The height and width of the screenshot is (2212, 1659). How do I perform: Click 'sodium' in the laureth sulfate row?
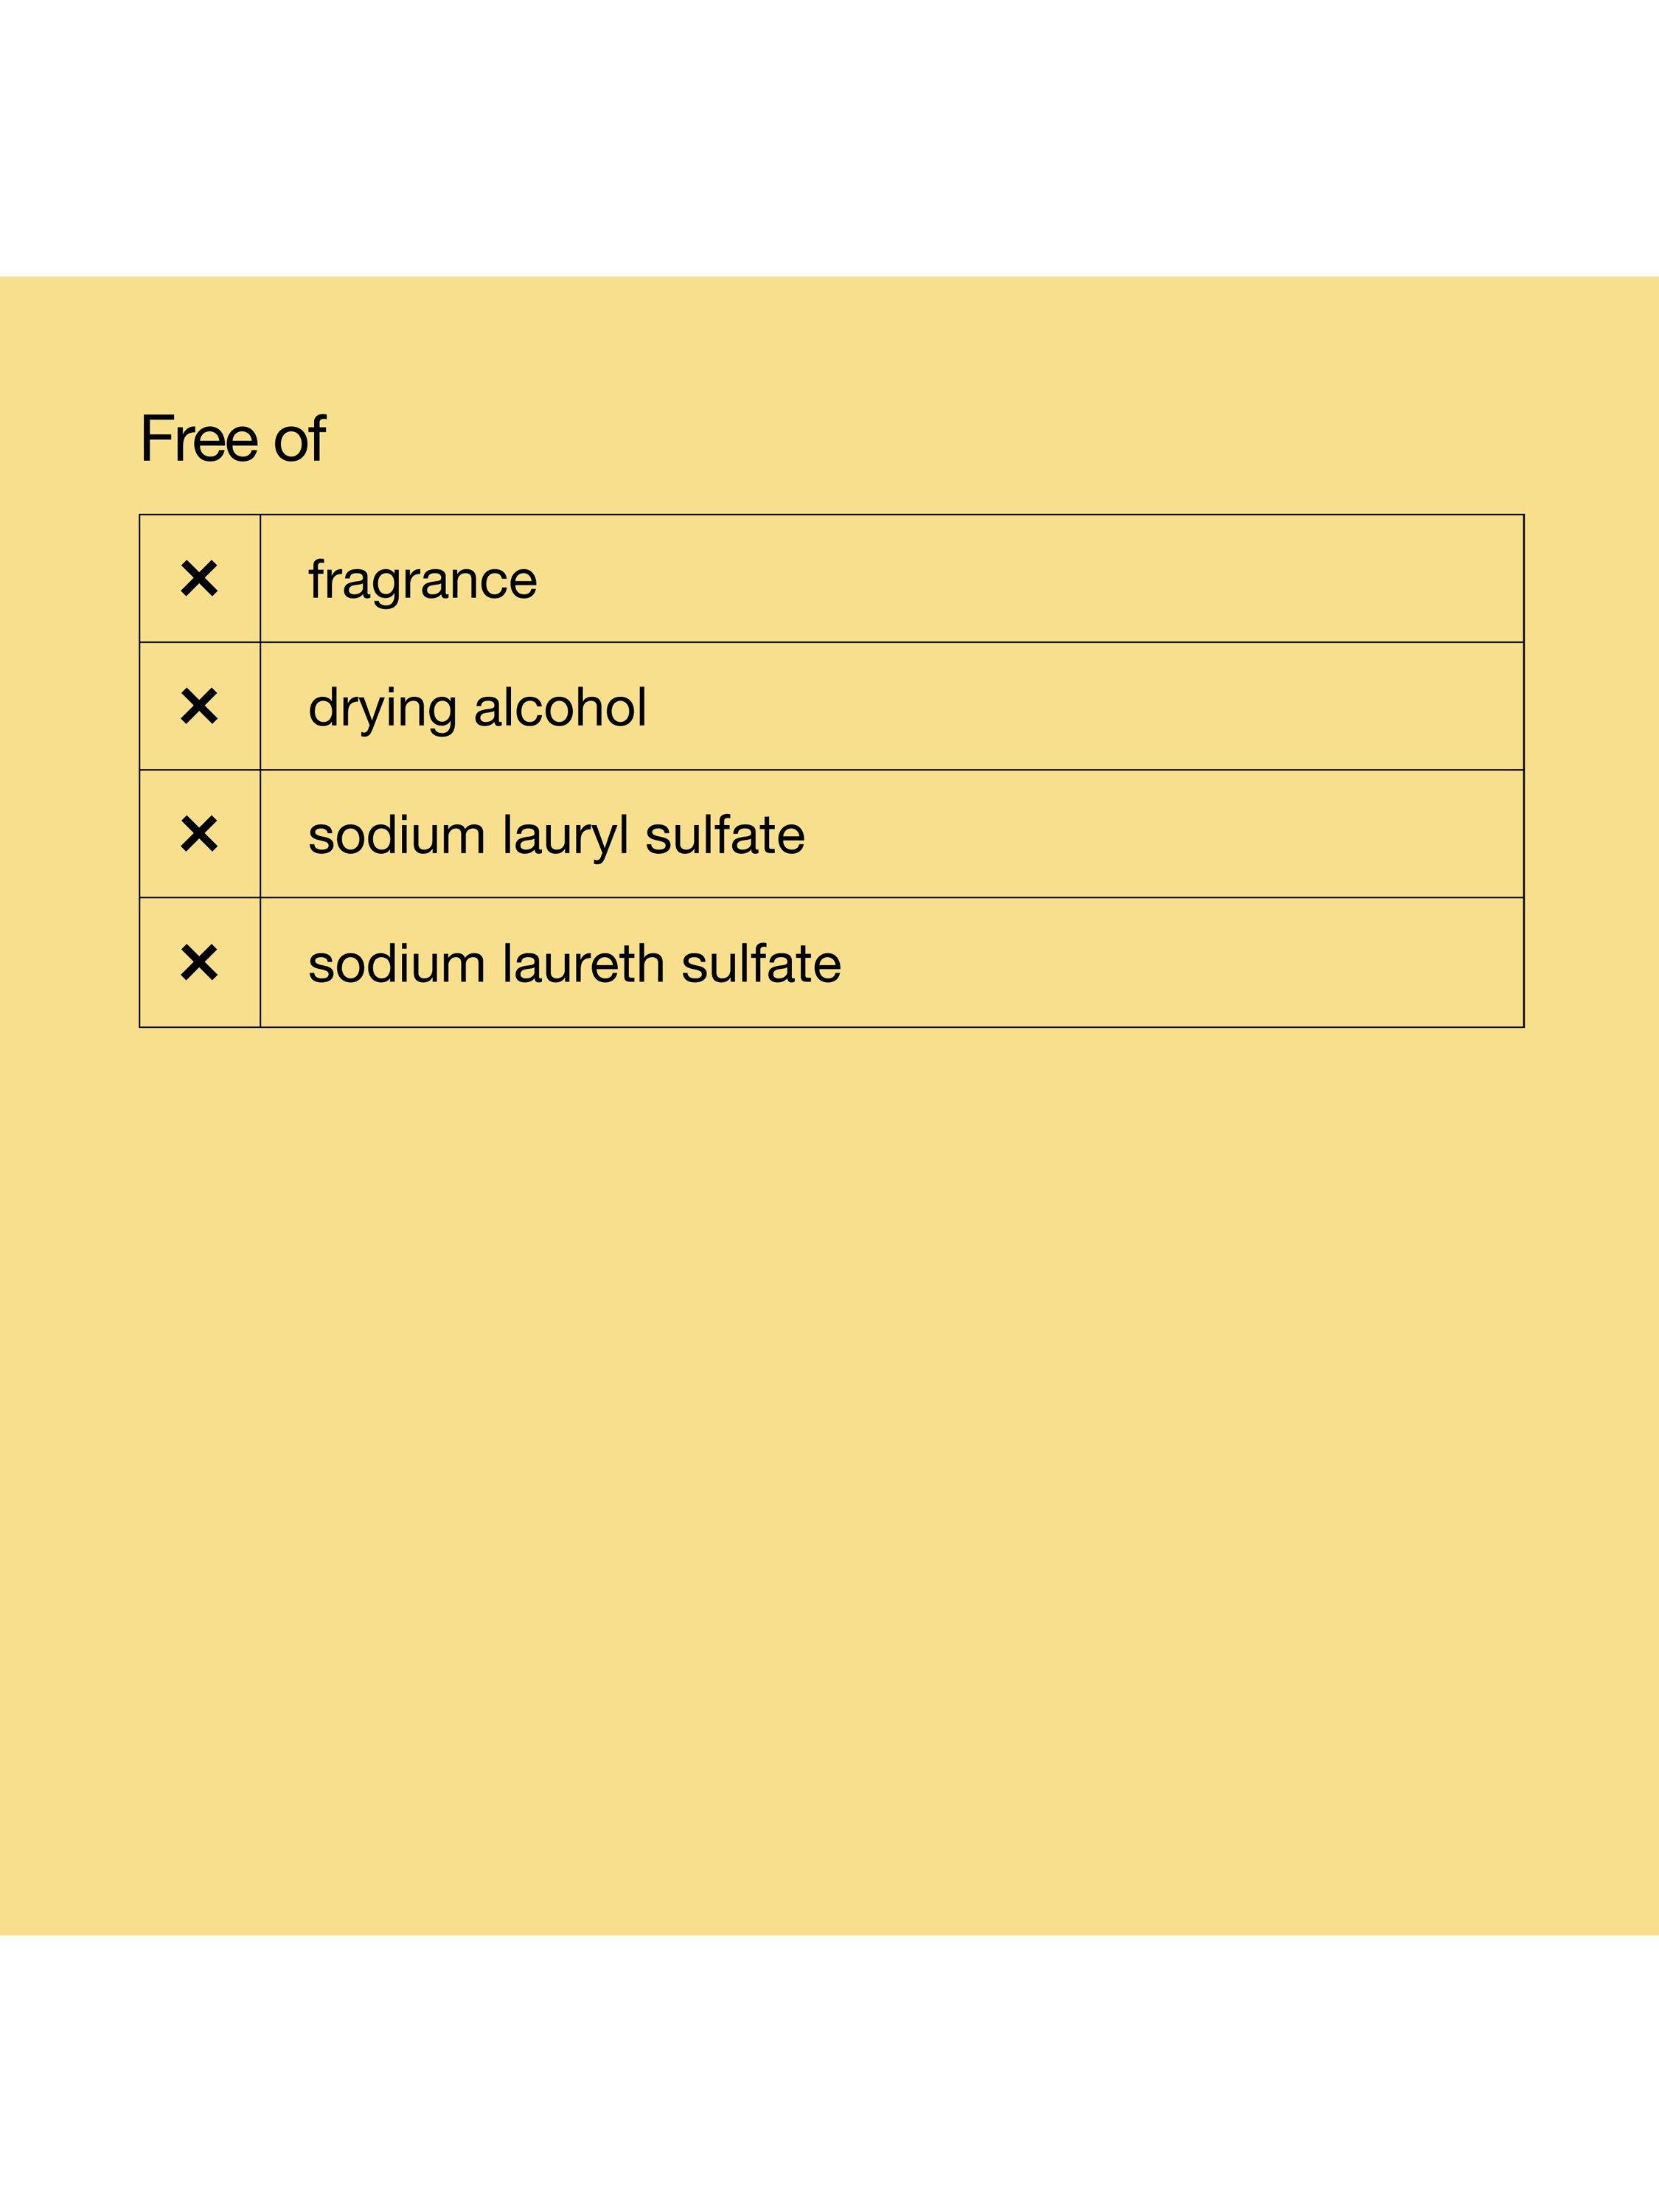pos(396,964)
